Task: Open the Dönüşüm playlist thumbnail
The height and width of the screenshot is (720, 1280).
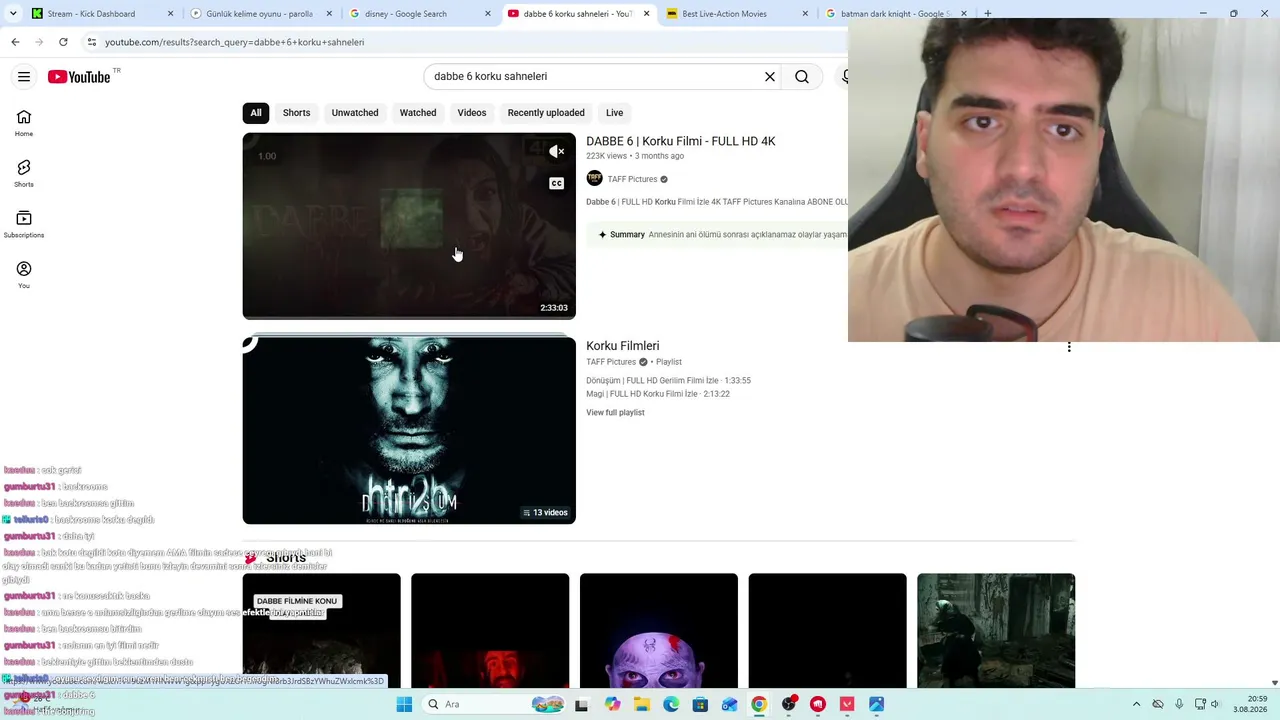Action: coord(409,430)
